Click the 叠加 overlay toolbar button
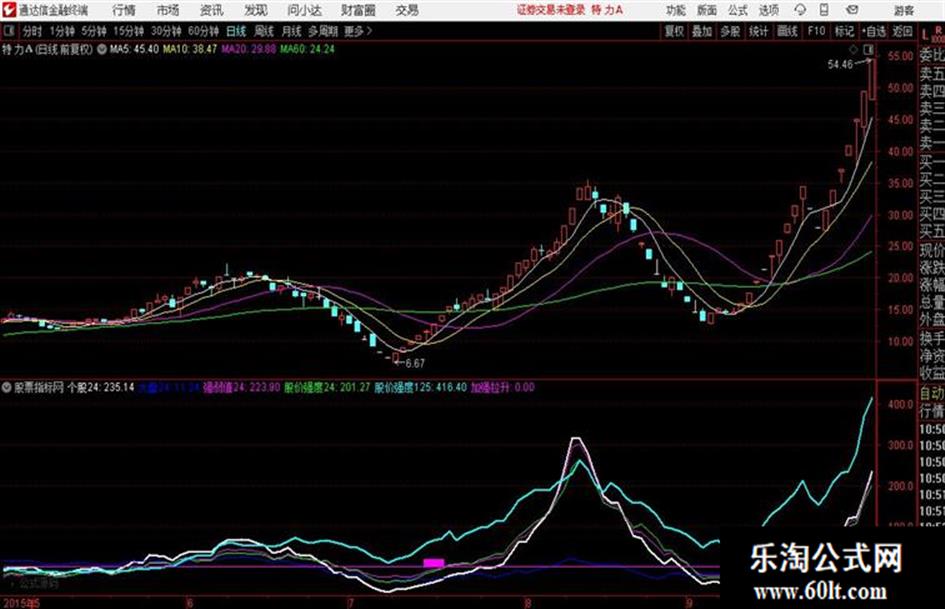The width and height of the screenshot is (945, 609). pyautogui.click(x=702, y=31)
